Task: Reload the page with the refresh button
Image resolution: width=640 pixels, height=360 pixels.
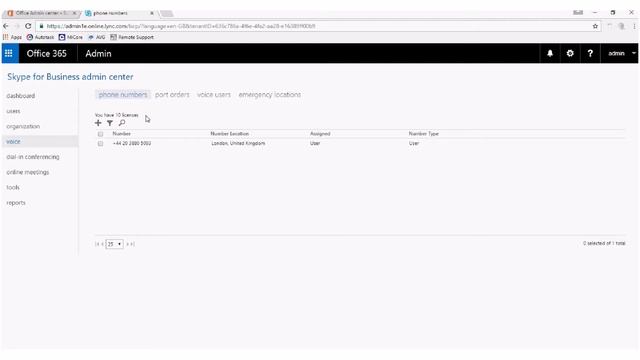Action: pyautogui.click(x=28, y=26)
